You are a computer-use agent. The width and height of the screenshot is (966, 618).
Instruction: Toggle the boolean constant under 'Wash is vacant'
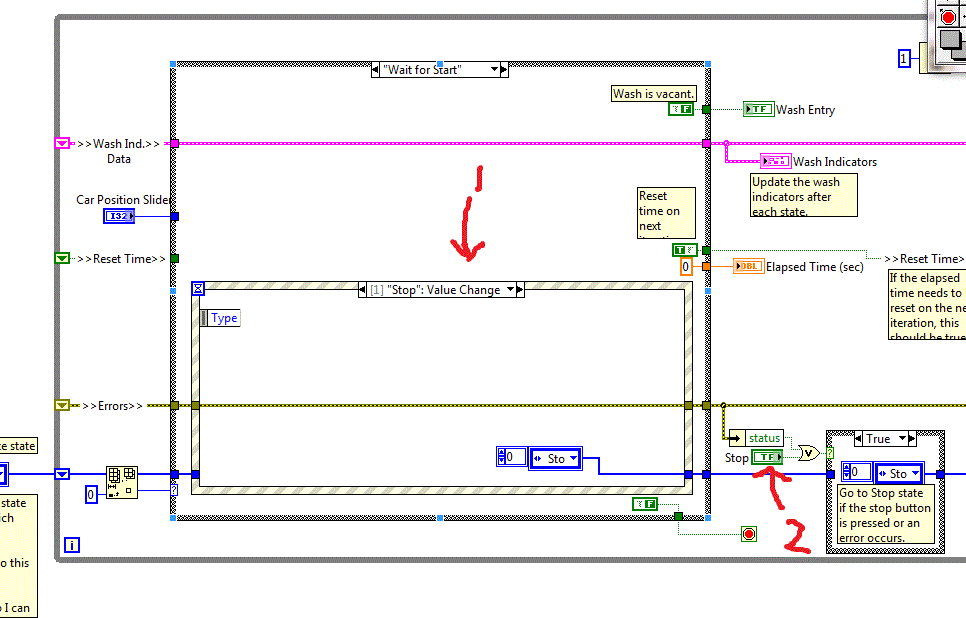coord(681,109)
